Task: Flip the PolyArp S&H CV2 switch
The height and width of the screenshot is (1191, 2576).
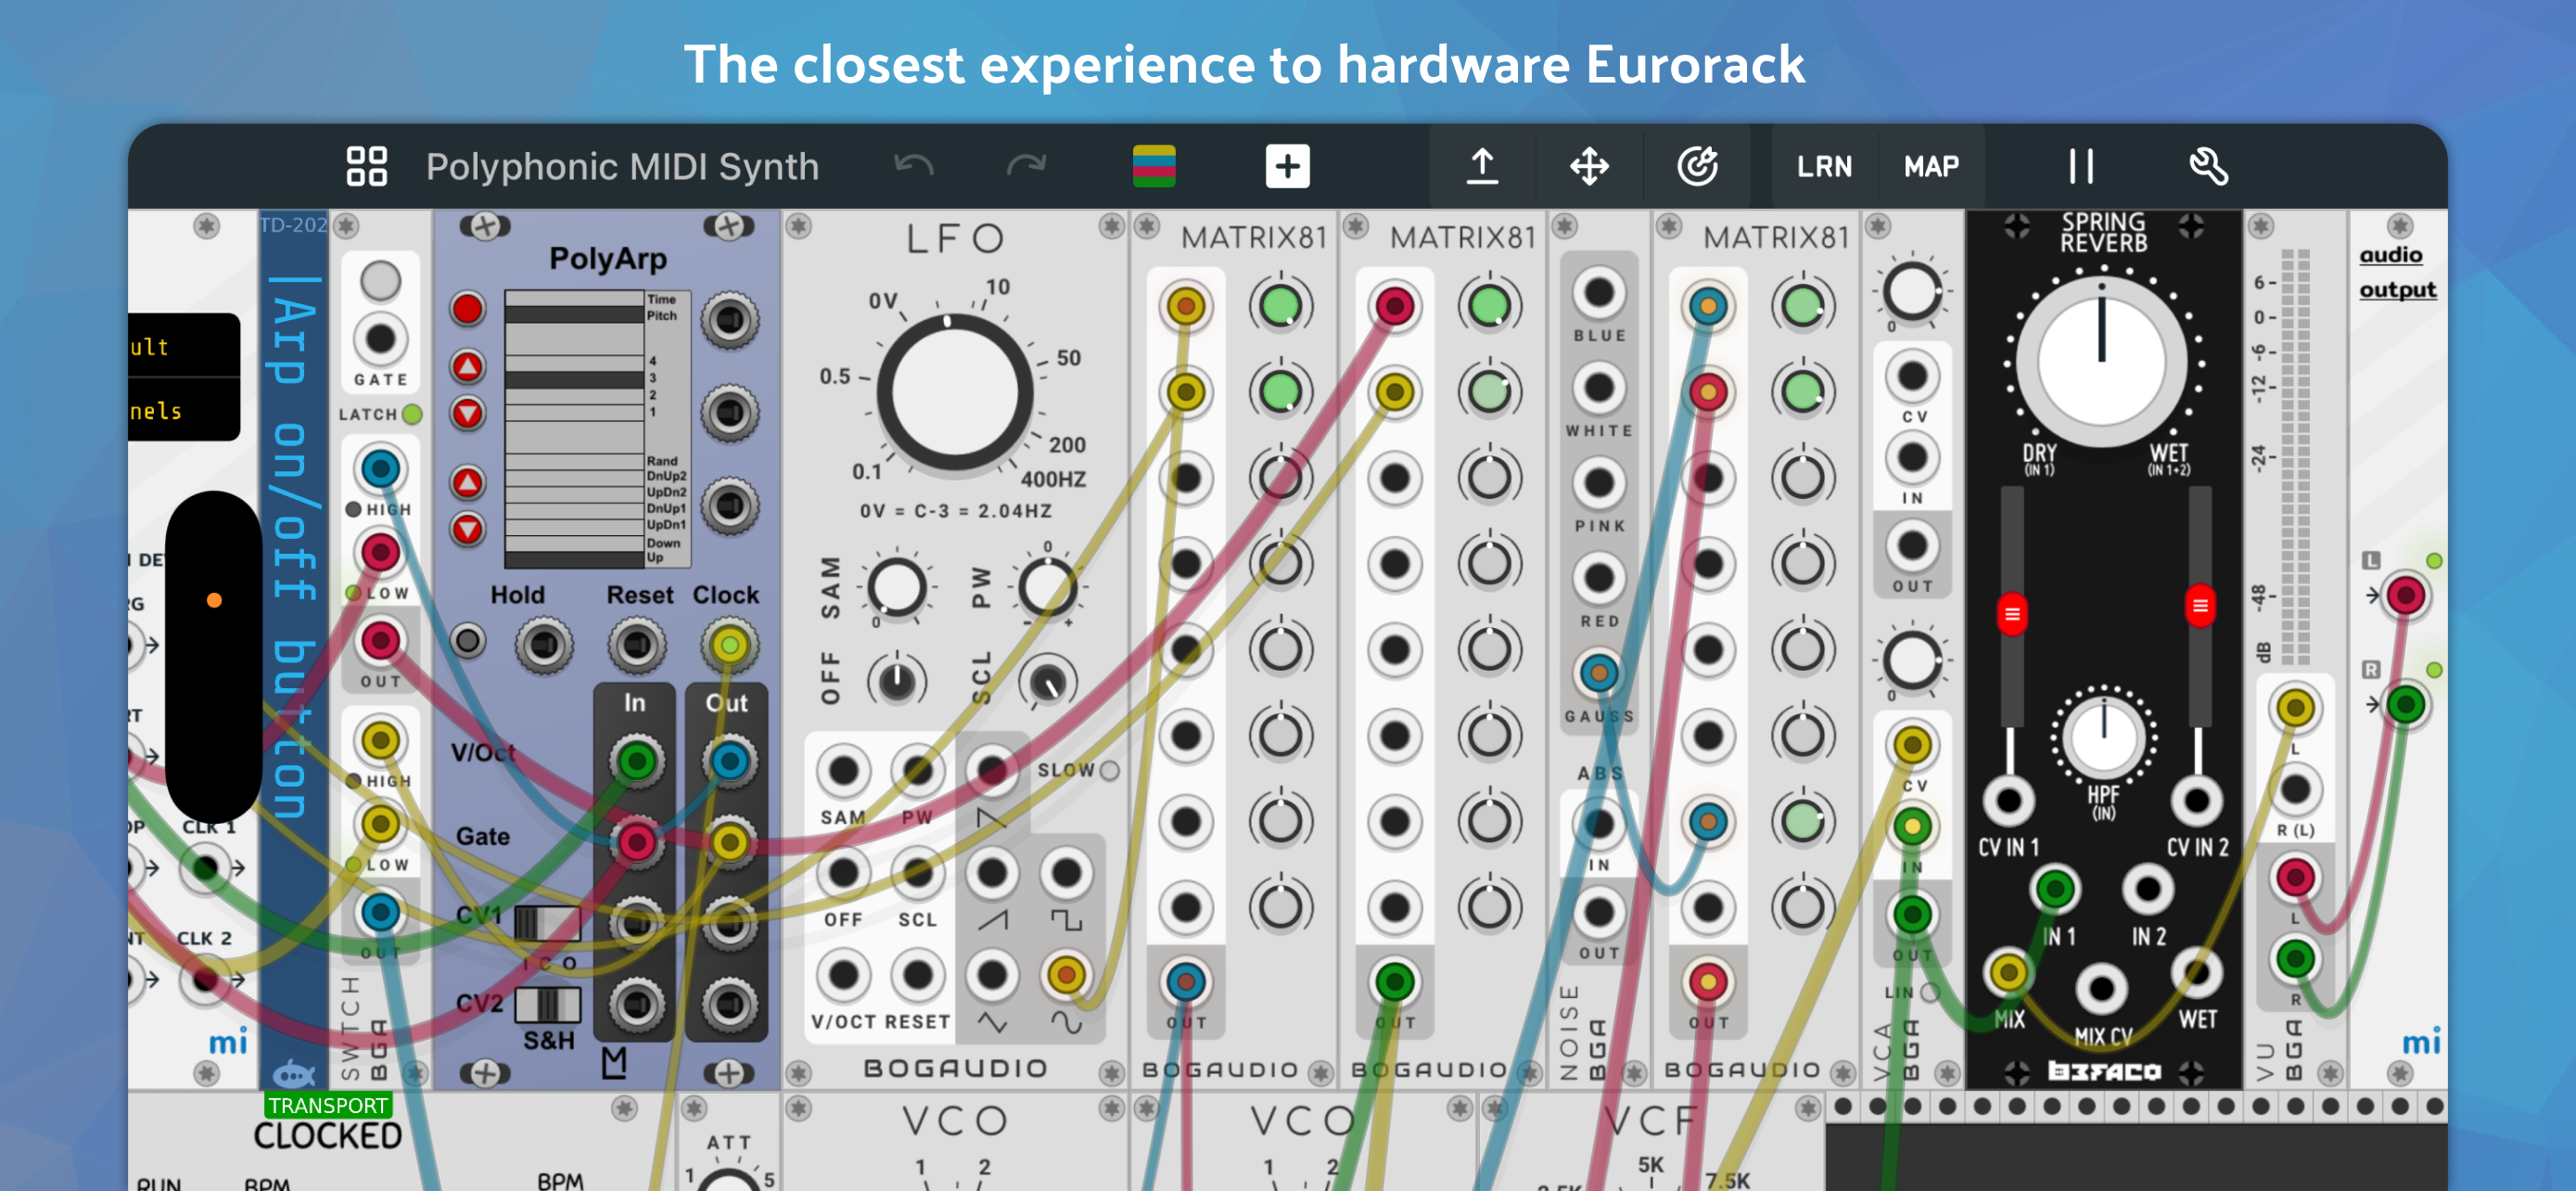Action: click(547, 1003)
